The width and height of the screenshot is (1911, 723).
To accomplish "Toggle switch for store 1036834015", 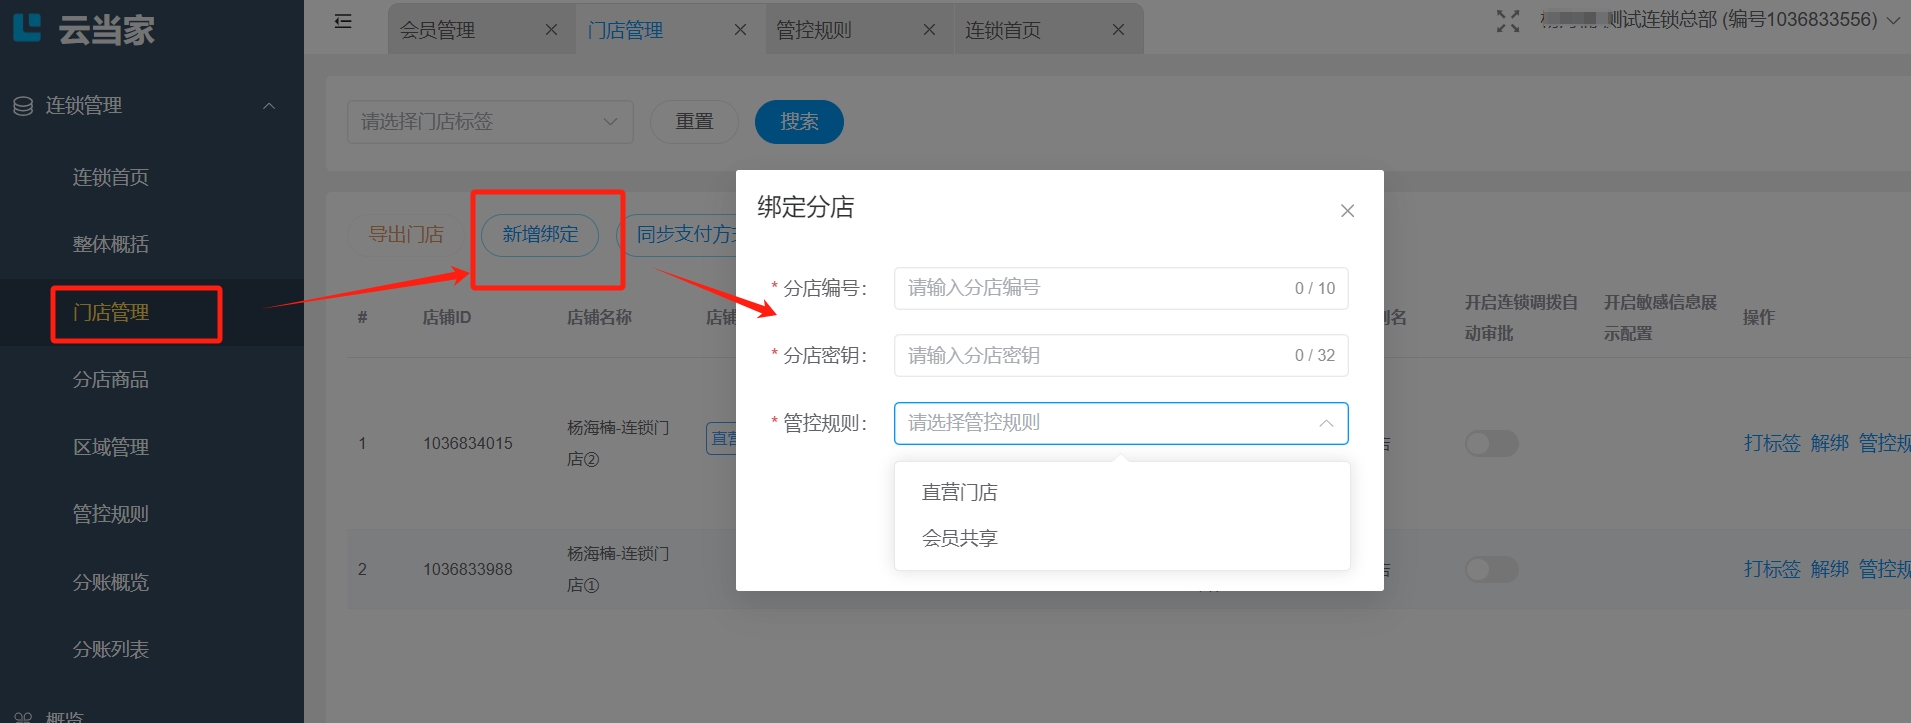I will pos(1491,443).
